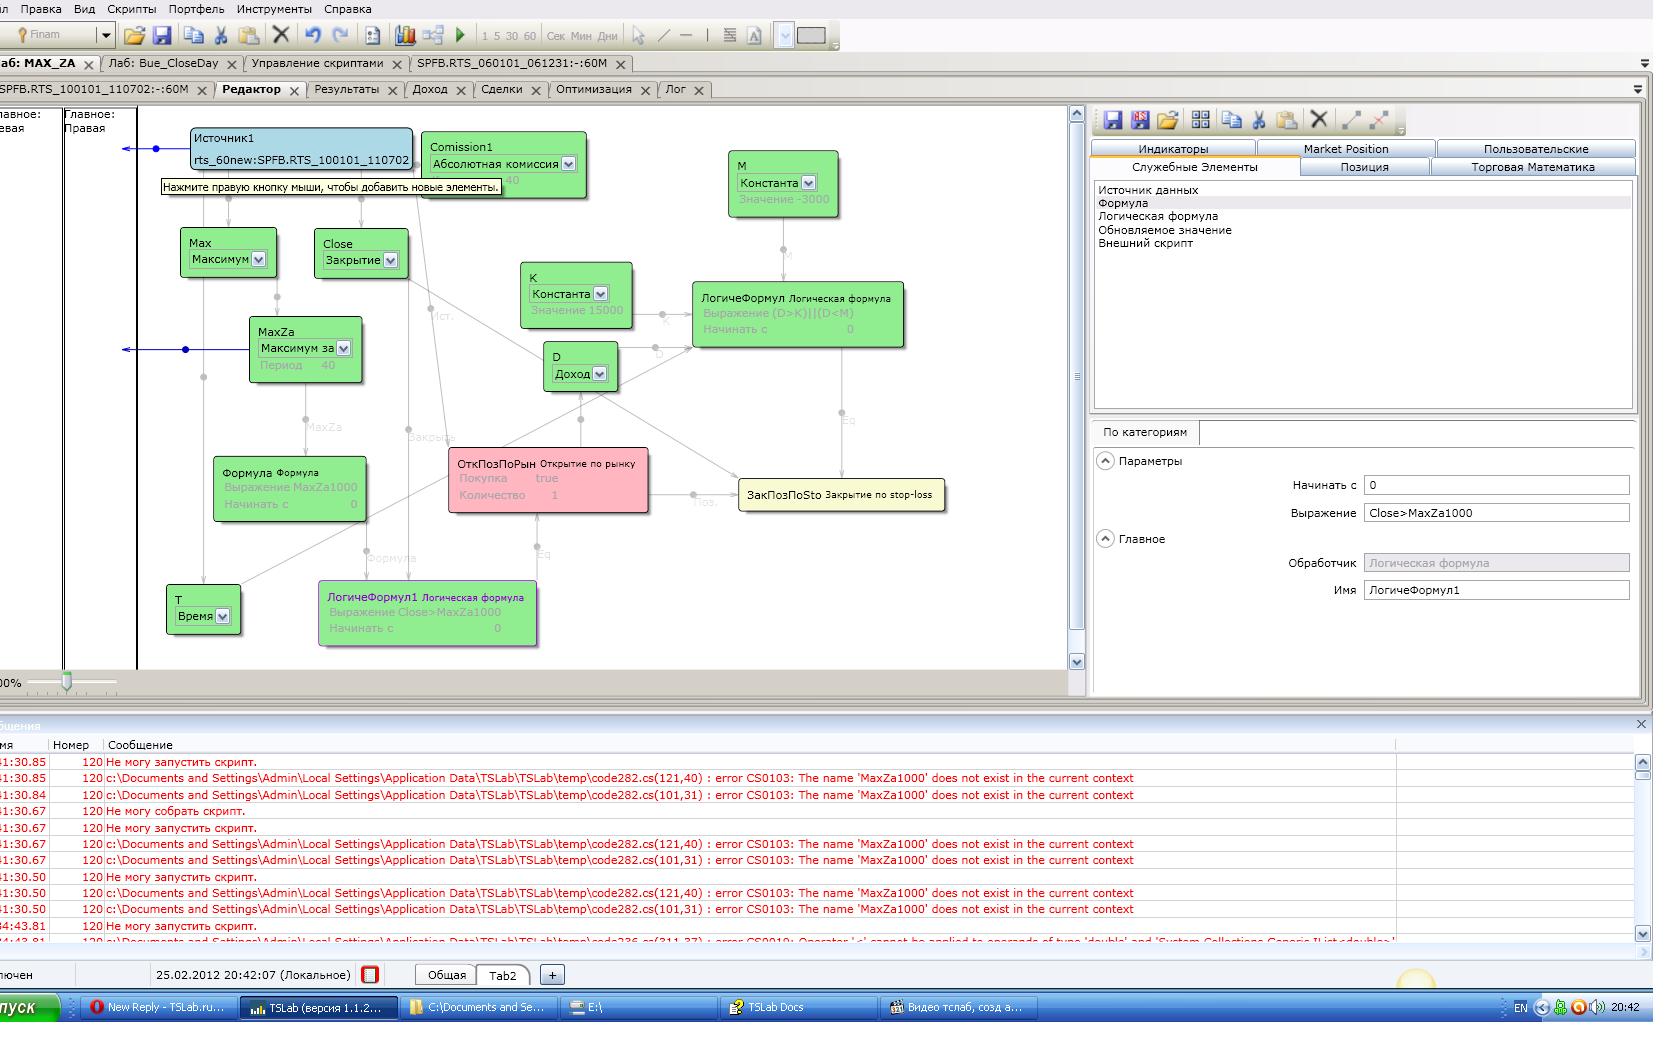
Task: Click the zoom slider below the editor canvas
Action: click(x=67, y=682)
